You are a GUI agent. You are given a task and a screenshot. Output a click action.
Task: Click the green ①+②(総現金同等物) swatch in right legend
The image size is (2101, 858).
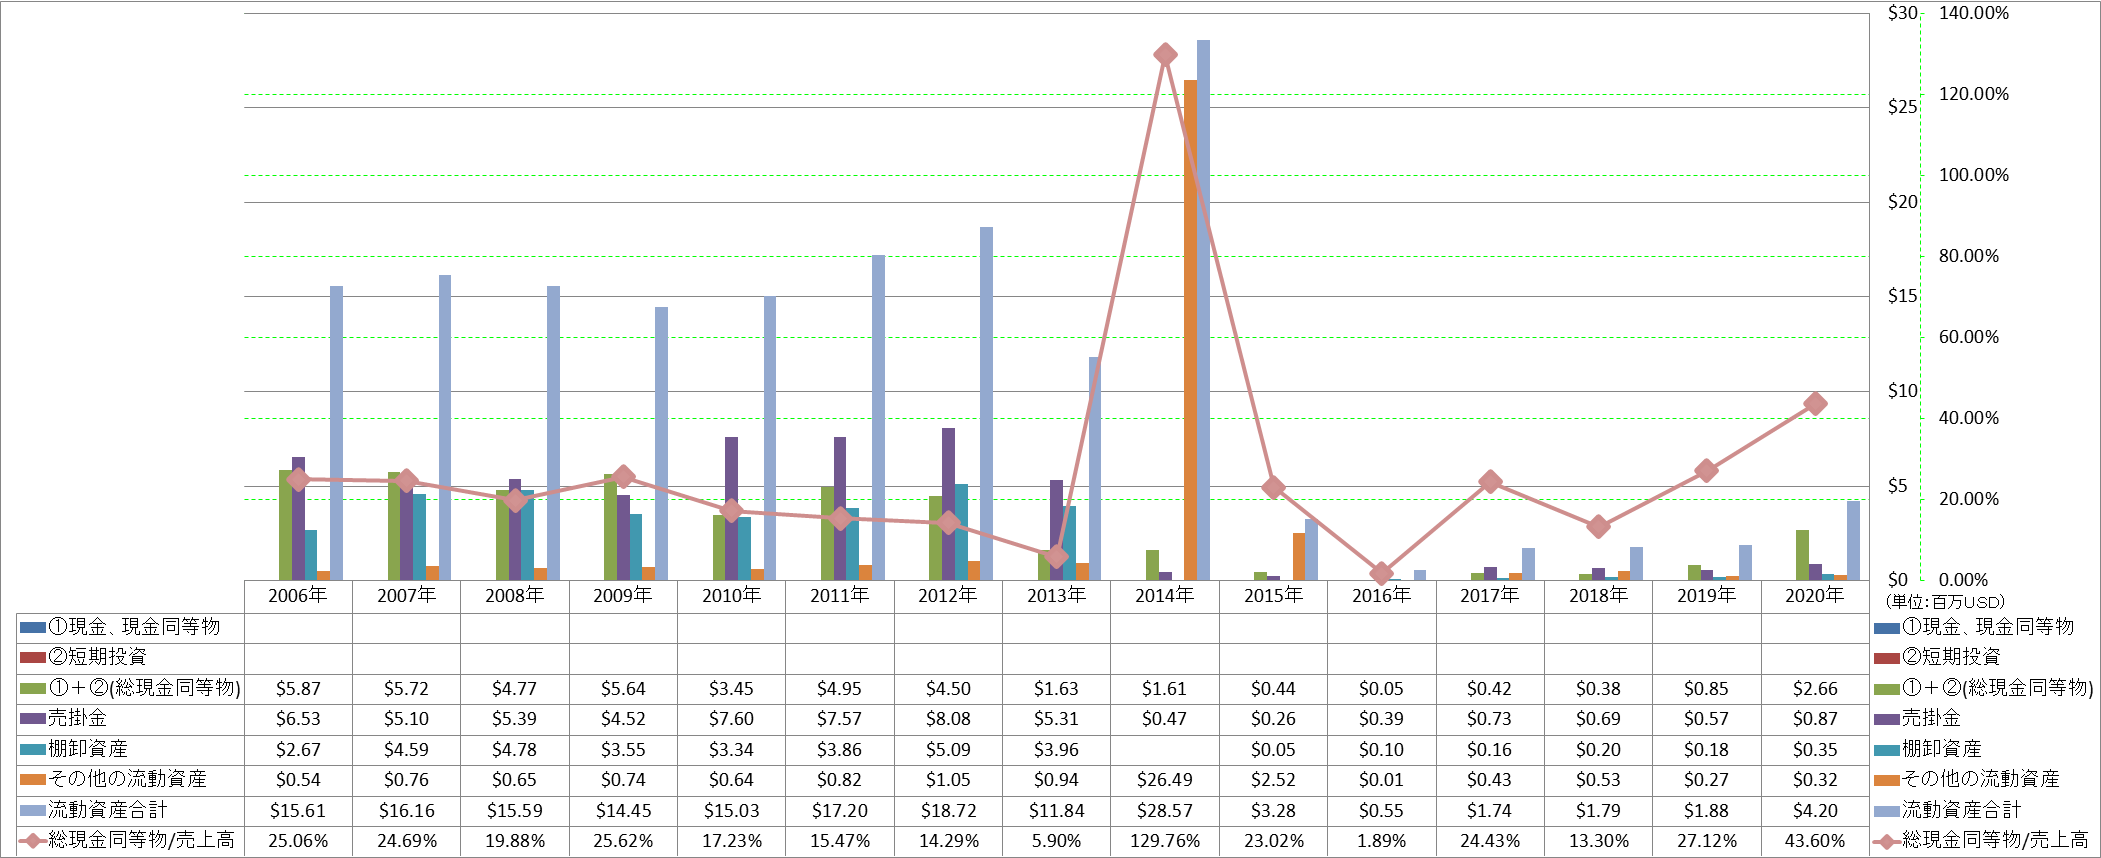coord(1886,689)
